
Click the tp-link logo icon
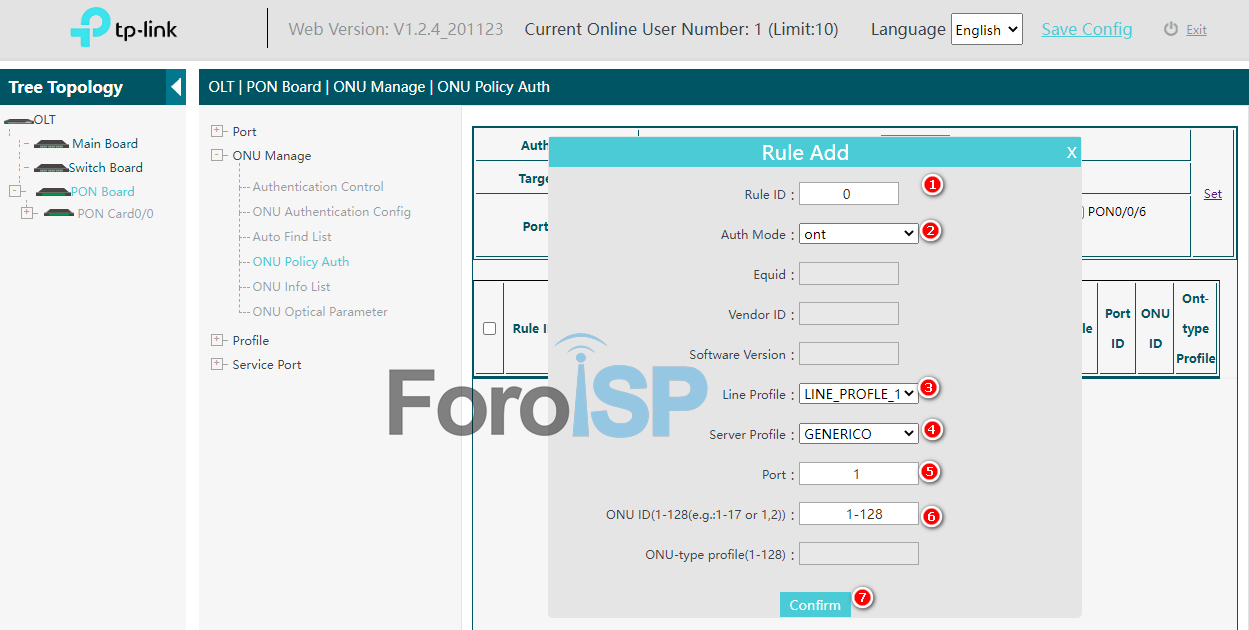click(90, 29)
